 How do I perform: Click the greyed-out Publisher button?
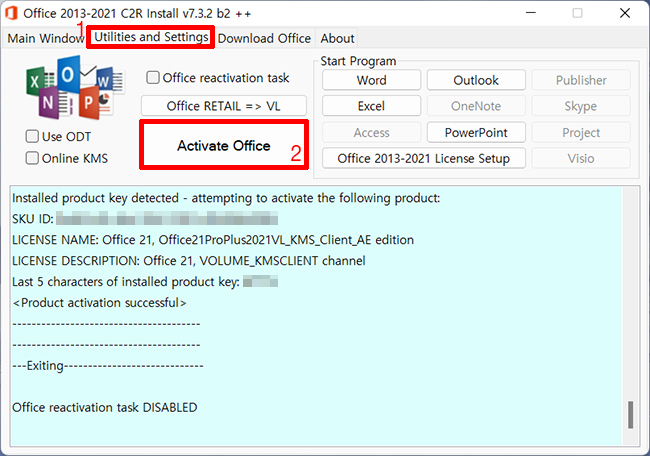point(581,80)
